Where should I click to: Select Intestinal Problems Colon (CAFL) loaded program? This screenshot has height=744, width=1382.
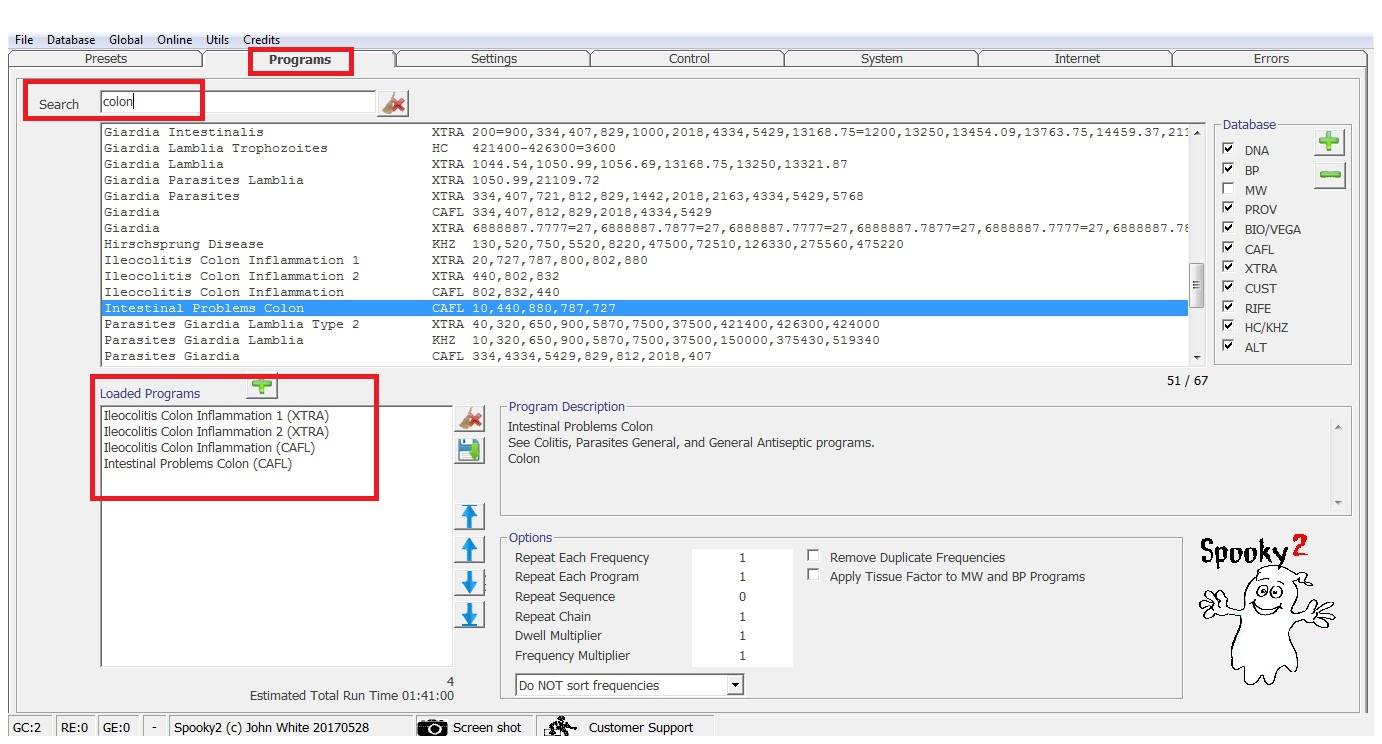pyautogui.click(x=198, y=463)
